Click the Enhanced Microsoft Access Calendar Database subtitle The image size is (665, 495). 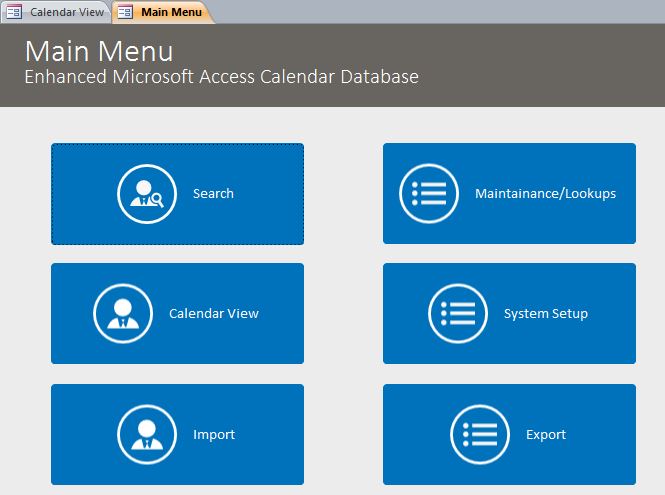pos(221,77)
